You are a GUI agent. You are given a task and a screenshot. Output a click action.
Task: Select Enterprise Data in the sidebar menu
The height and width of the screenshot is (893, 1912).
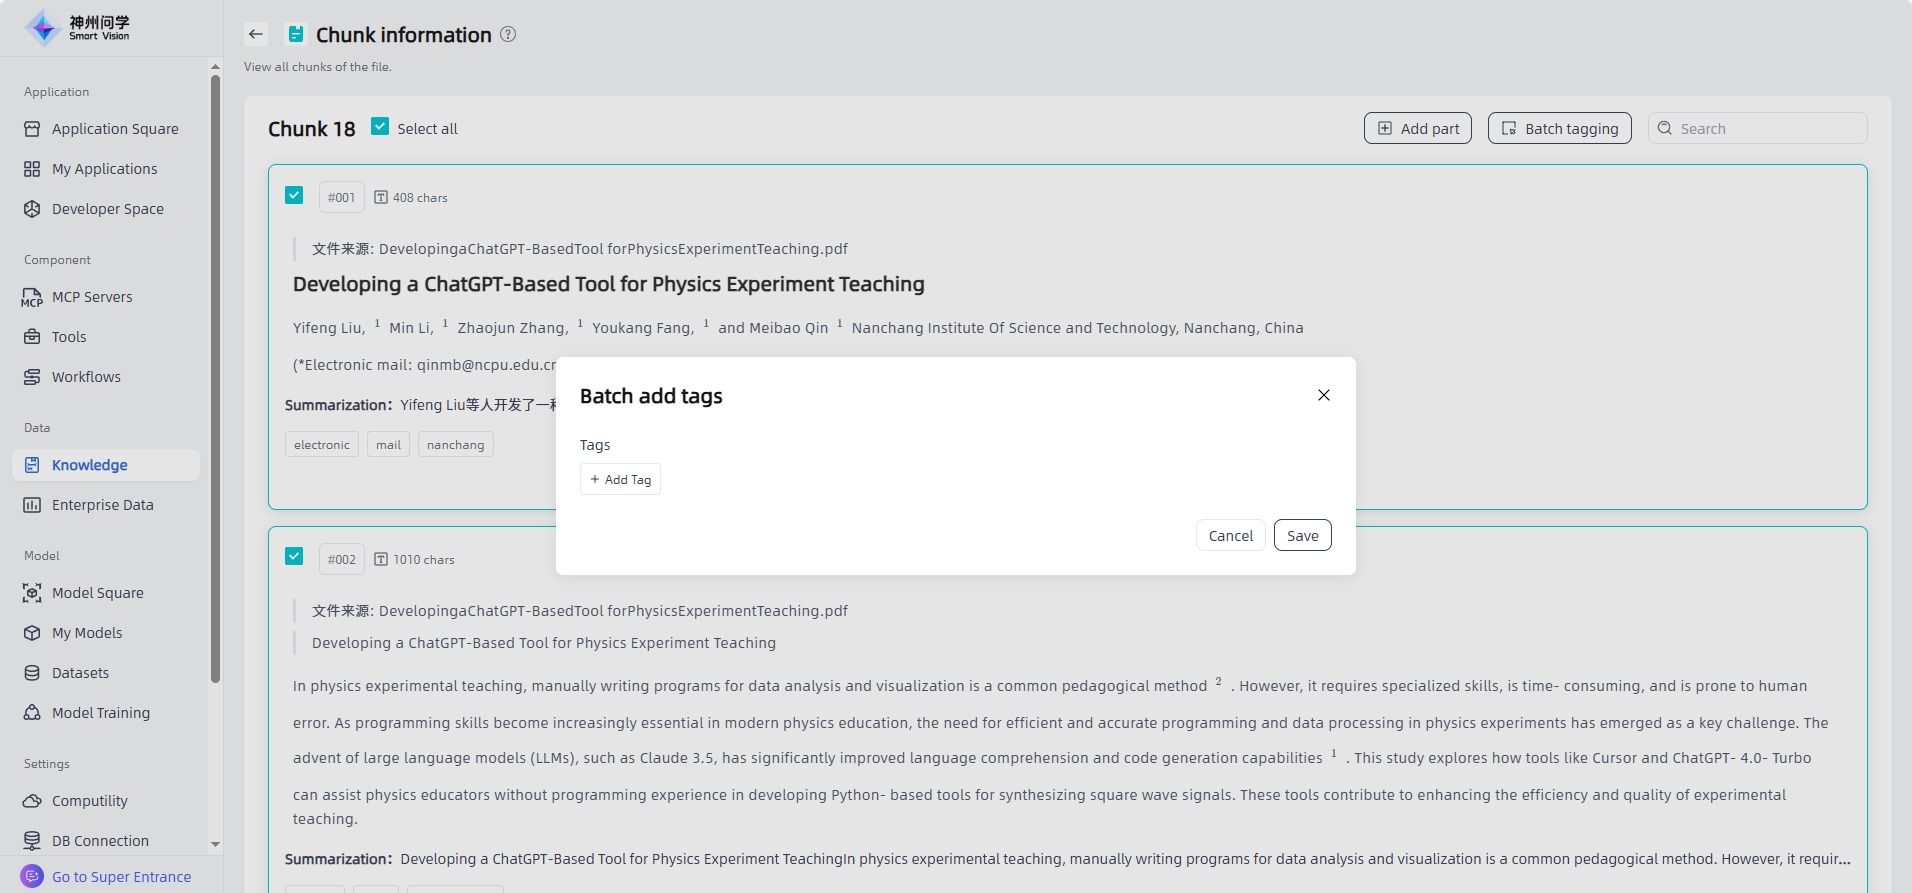(x=102, y=505)
